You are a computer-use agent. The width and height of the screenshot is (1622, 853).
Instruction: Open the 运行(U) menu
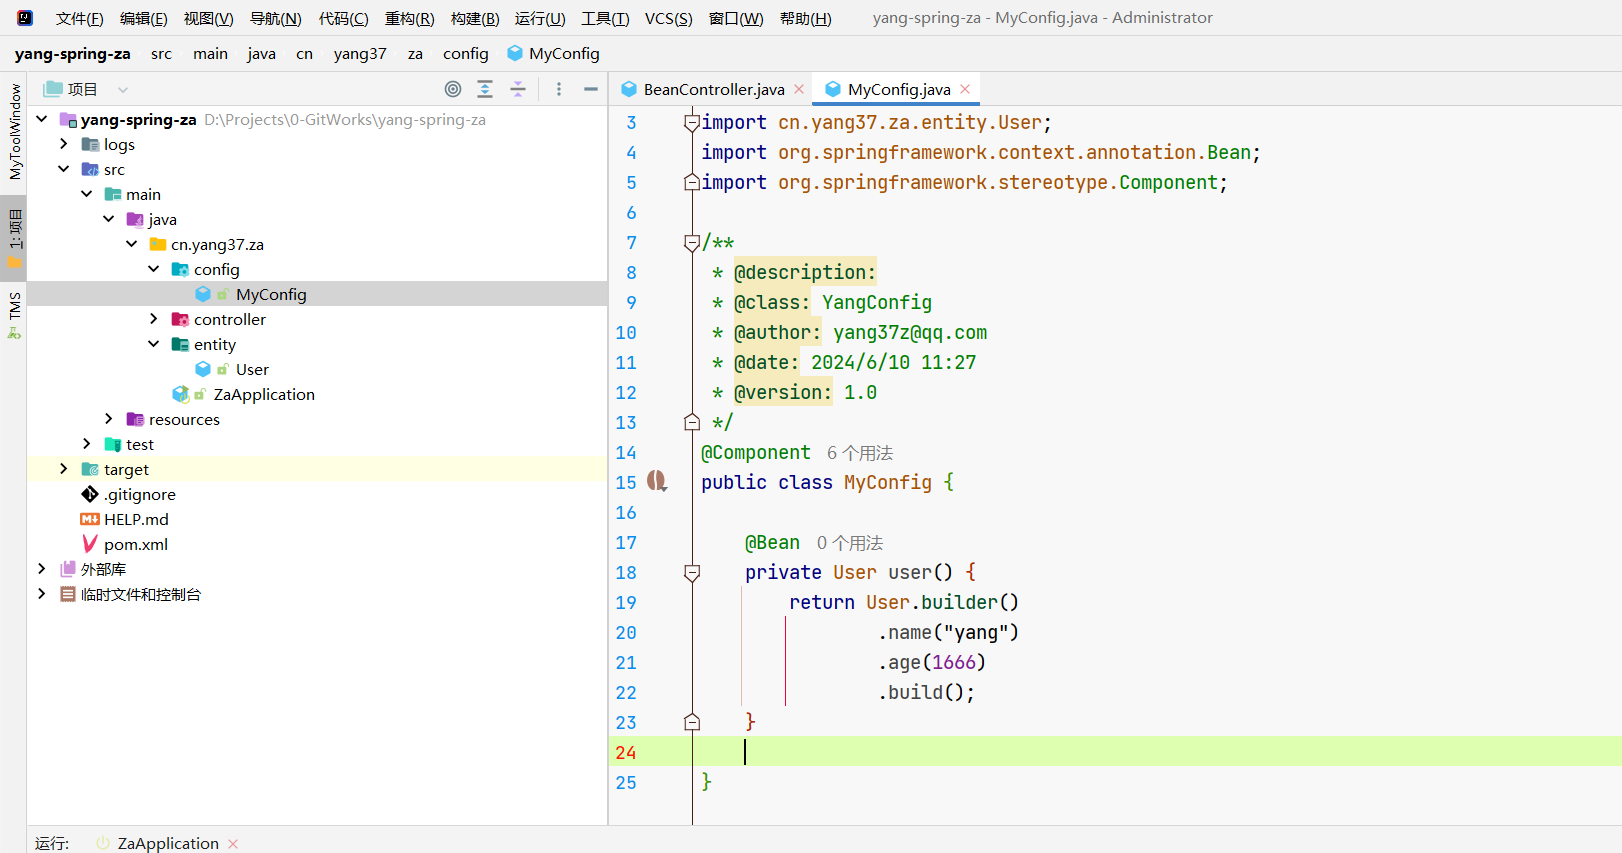pyautogui.click(x=540, y=18)
